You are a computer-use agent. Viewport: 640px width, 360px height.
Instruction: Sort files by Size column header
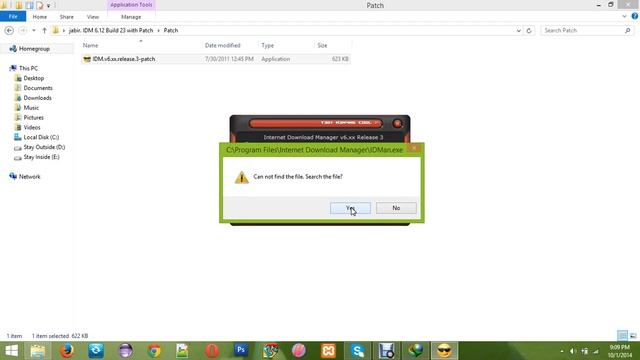pos(322,45)
